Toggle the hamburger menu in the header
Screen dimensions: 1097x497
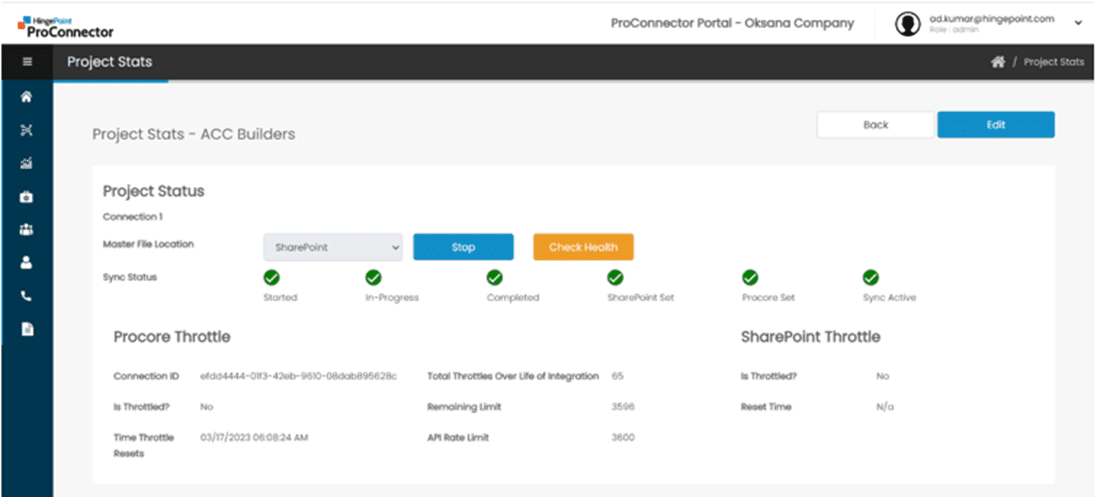[27, 62]
